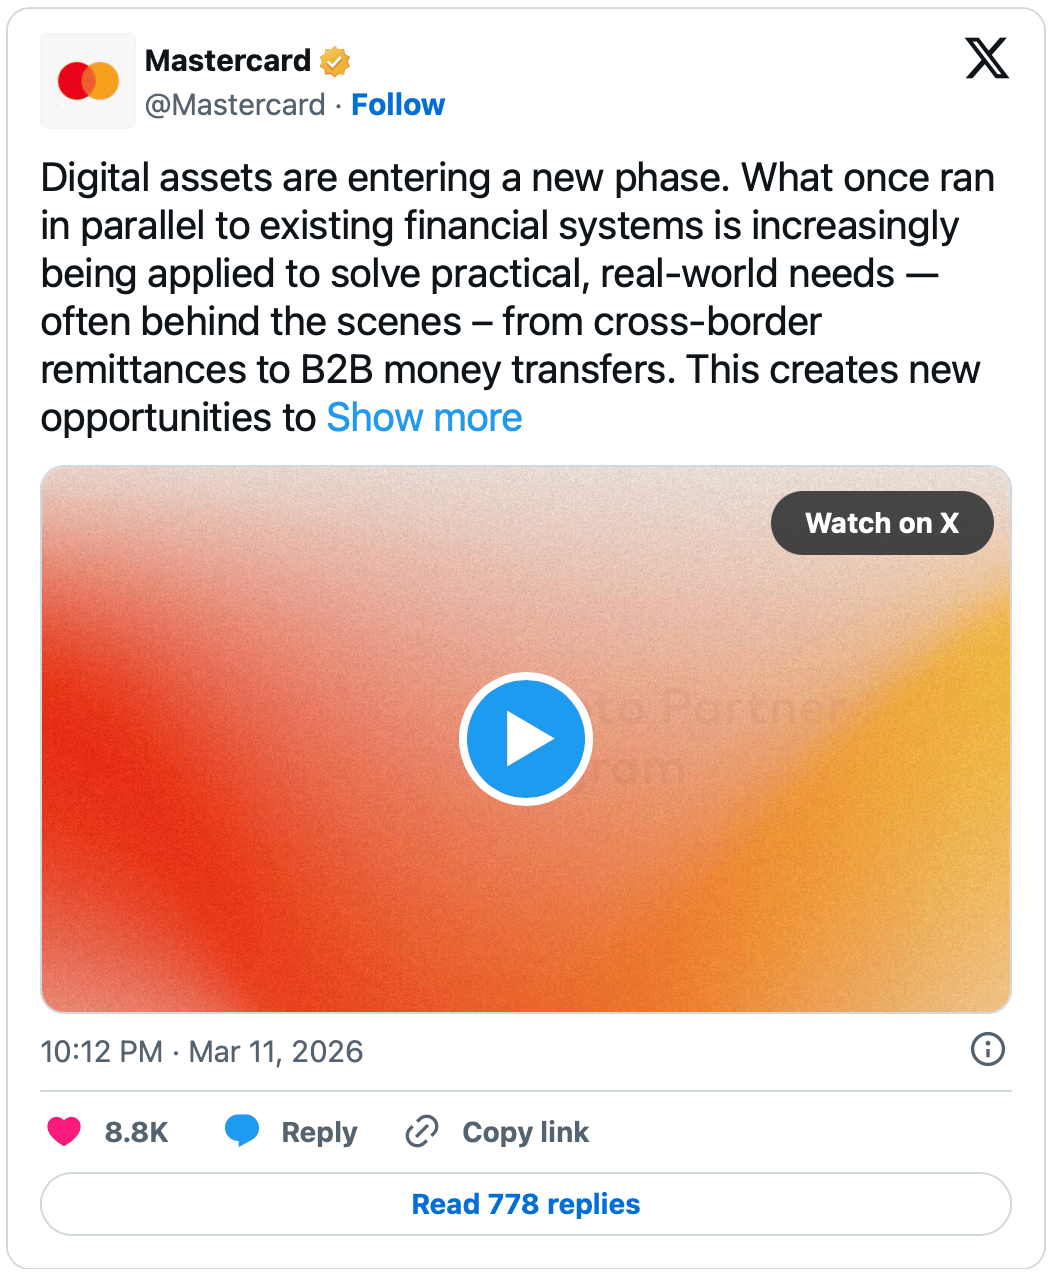
Task: Open Read 778 replies
Action: (526, 1204)
